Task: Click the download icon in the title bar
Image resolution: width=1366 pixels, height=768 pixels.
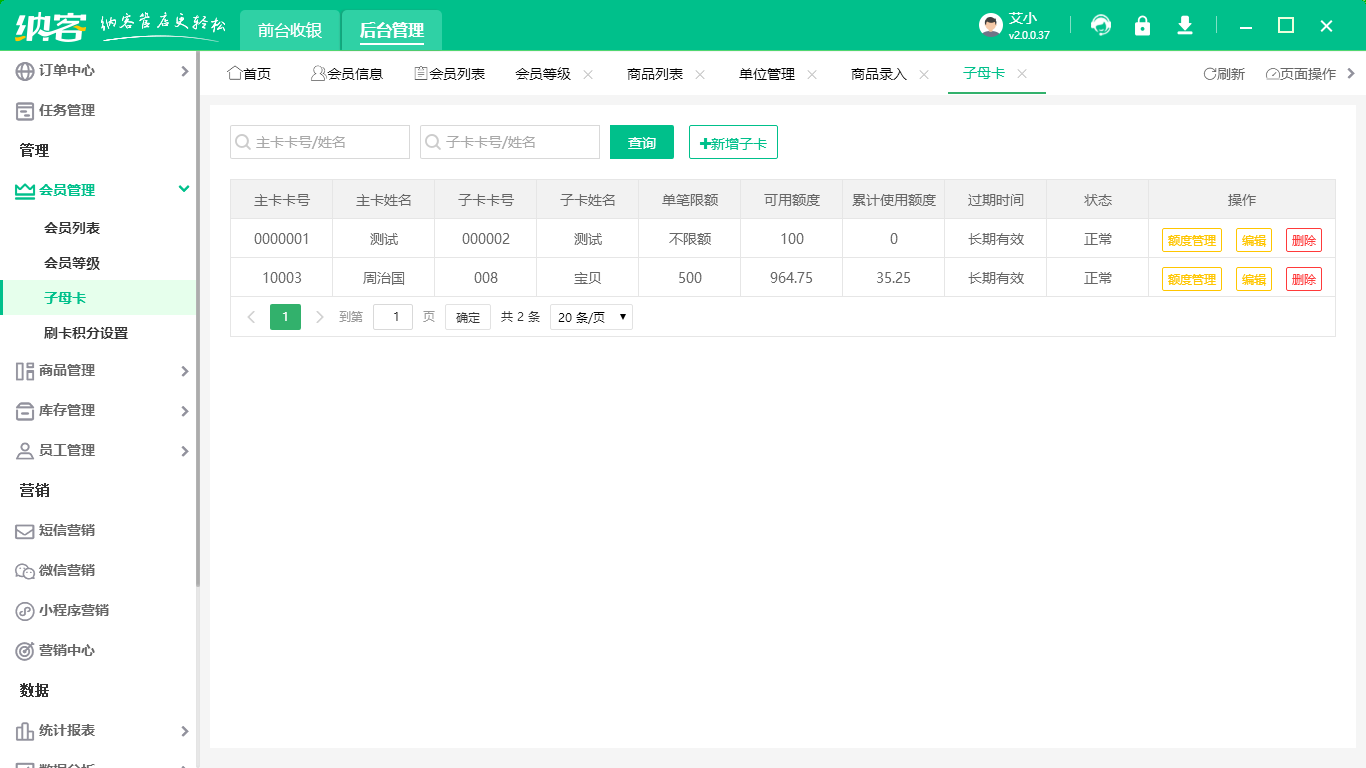Action: pyautogui.click(x=1184, y=25)
